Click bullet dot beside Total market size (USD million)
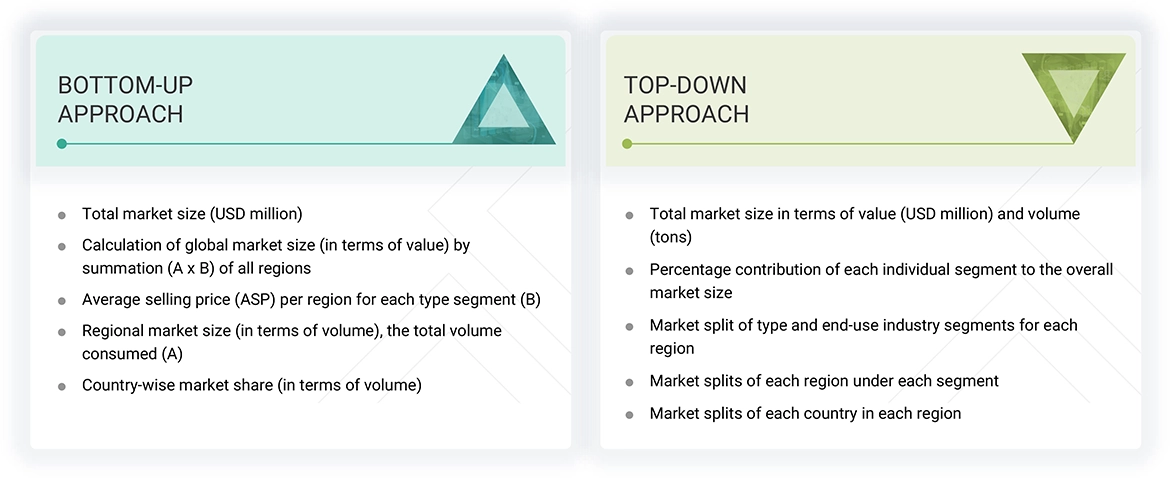1170x478 pixels. (x=62, y=214)
